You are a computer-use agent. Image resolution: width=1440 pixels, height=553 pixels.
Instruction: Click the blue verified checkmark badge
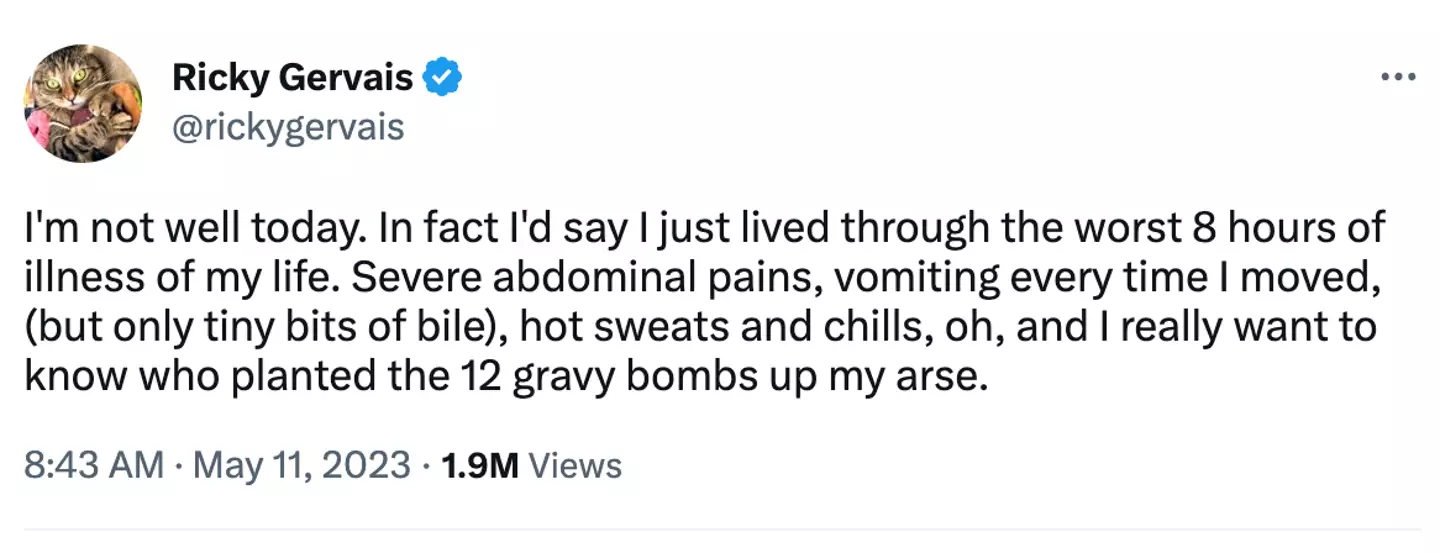443,77
